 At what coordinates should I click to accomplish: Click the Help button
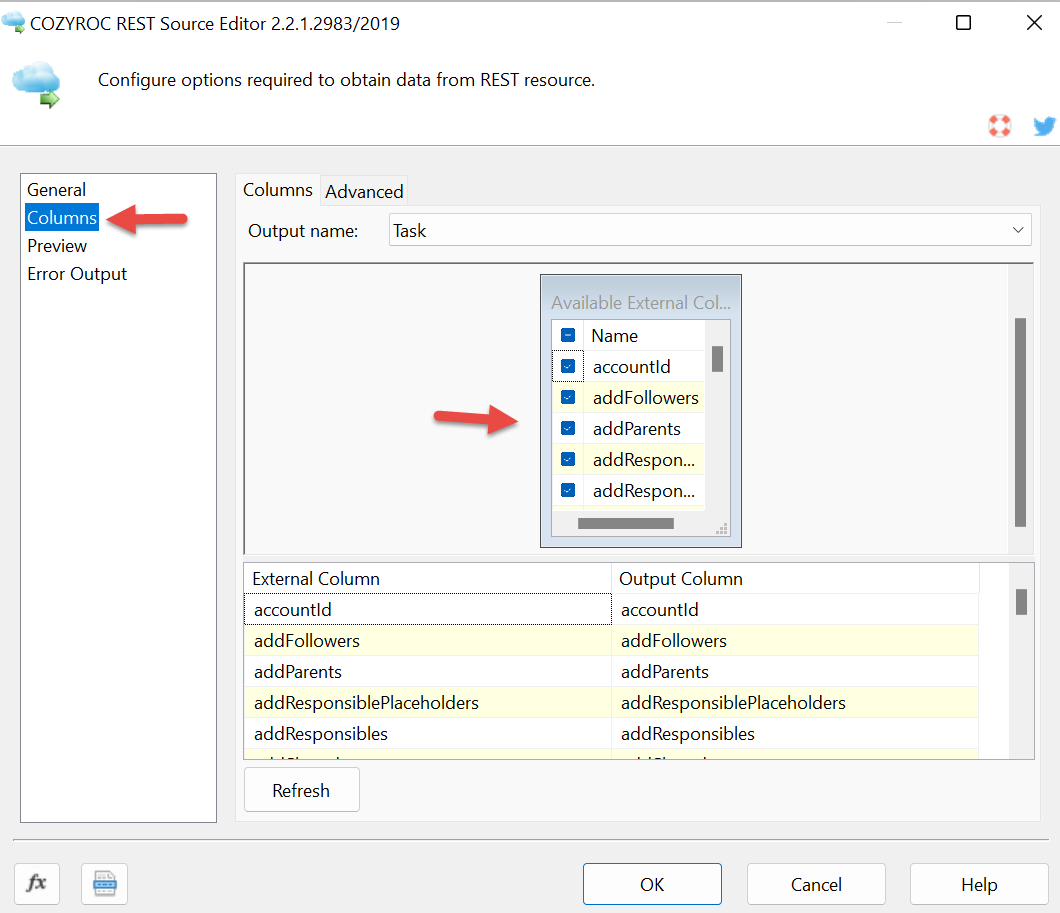[x=979, y=884]
